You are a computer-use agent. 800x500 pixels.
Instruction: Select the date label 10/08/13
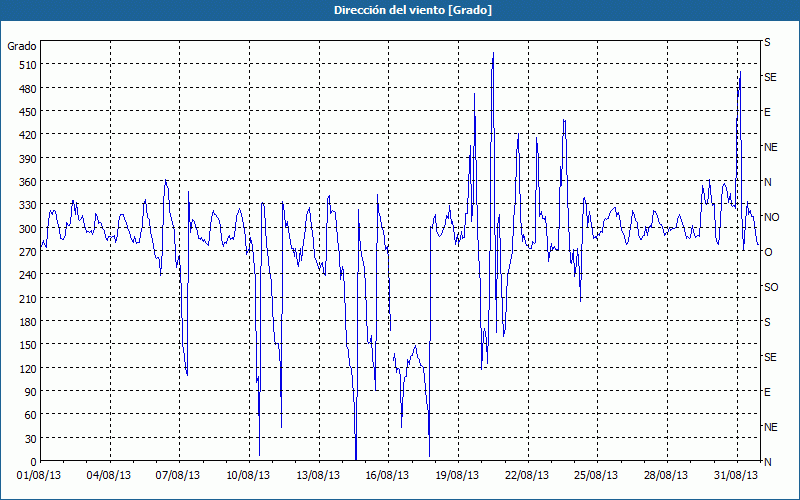tap(248, 476)
